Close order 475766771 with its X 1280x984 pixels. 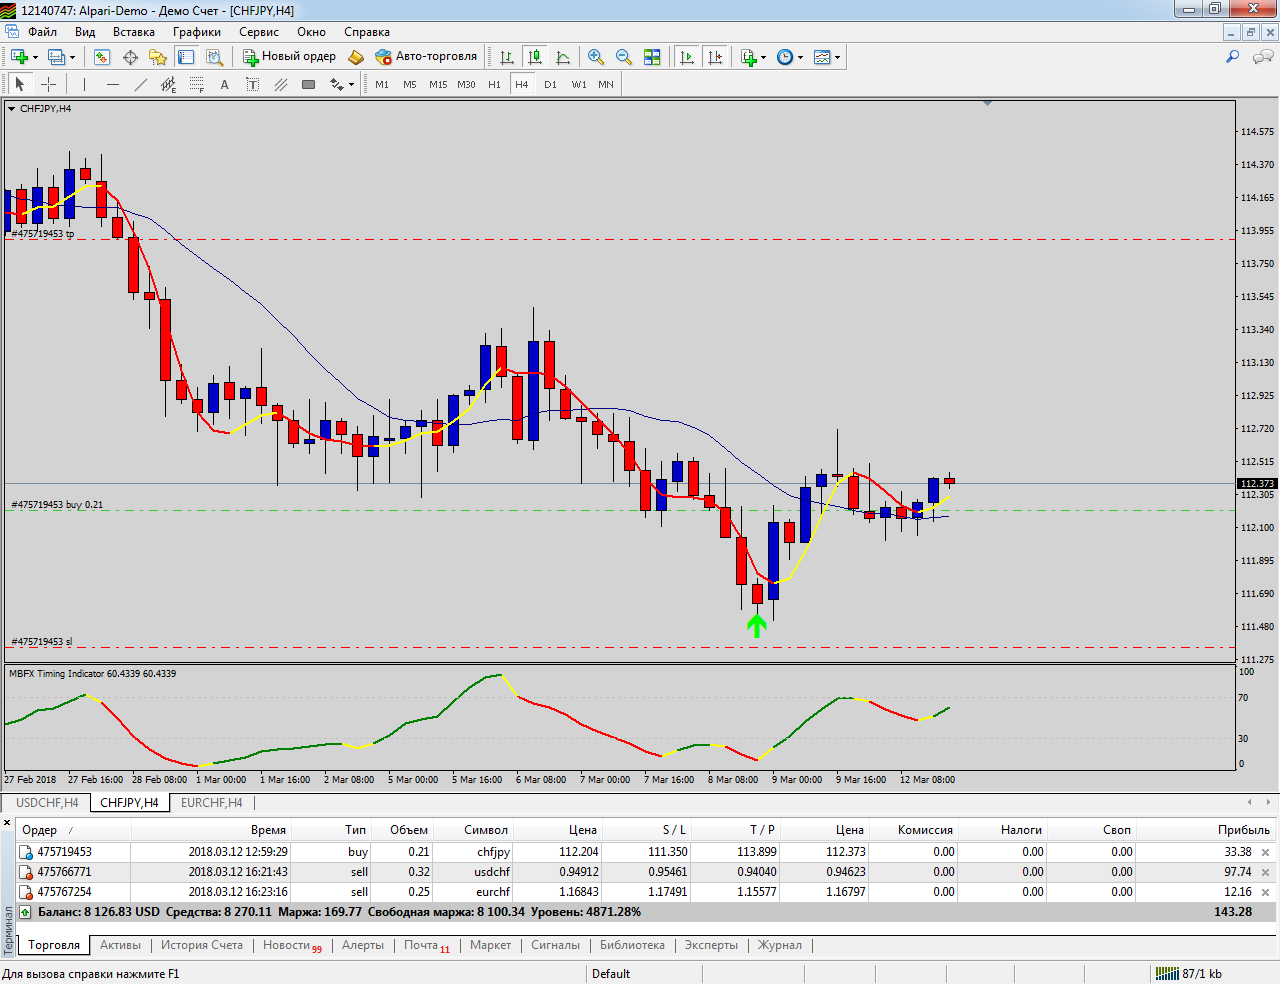pos(1265,873)
